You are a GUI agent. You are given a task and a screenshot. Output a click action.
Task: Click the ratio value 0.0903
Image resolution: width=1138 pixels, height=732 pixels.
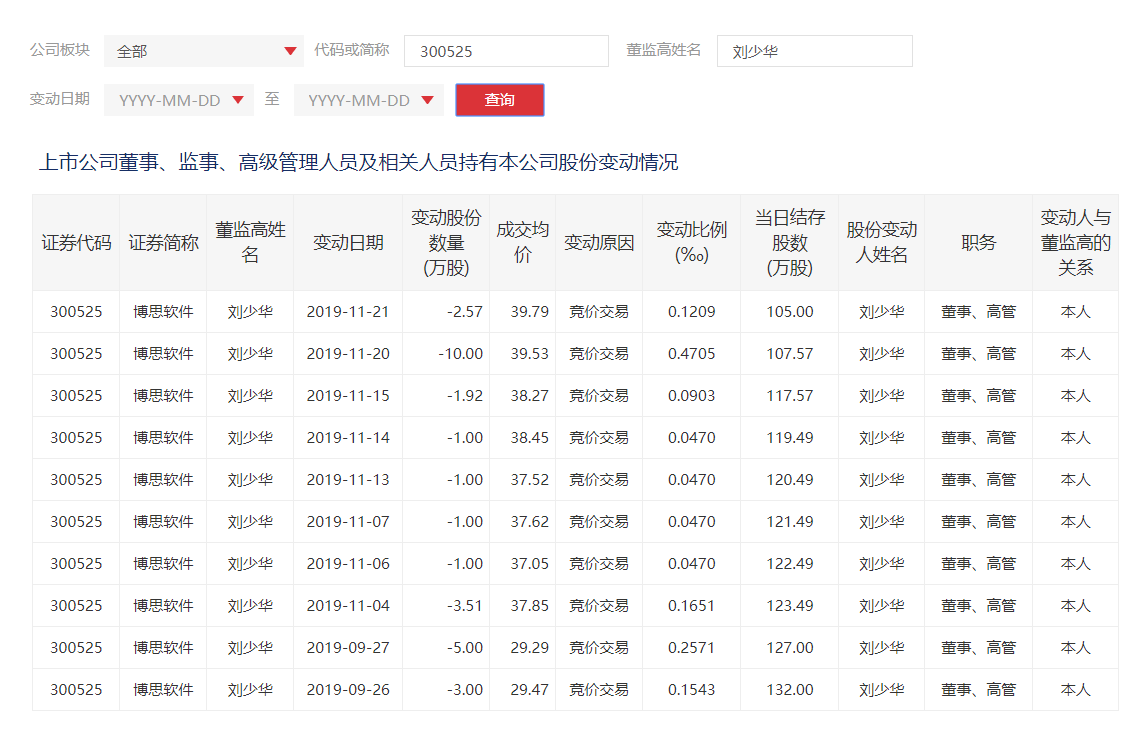[692, 396]
